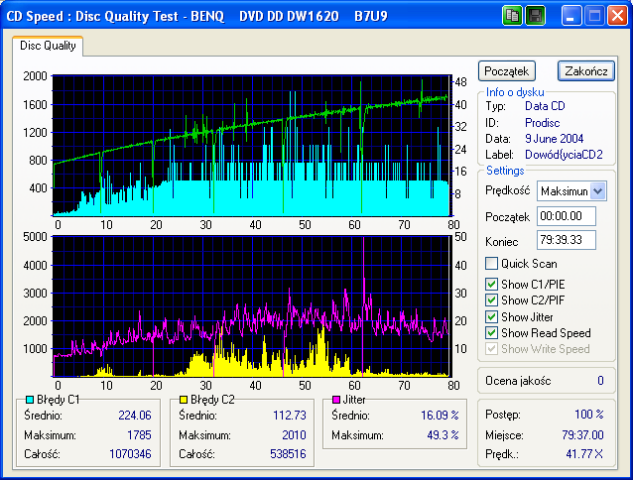Click progress value 100 %
This screenshot has height=480, width=633.
click(589, 414)
